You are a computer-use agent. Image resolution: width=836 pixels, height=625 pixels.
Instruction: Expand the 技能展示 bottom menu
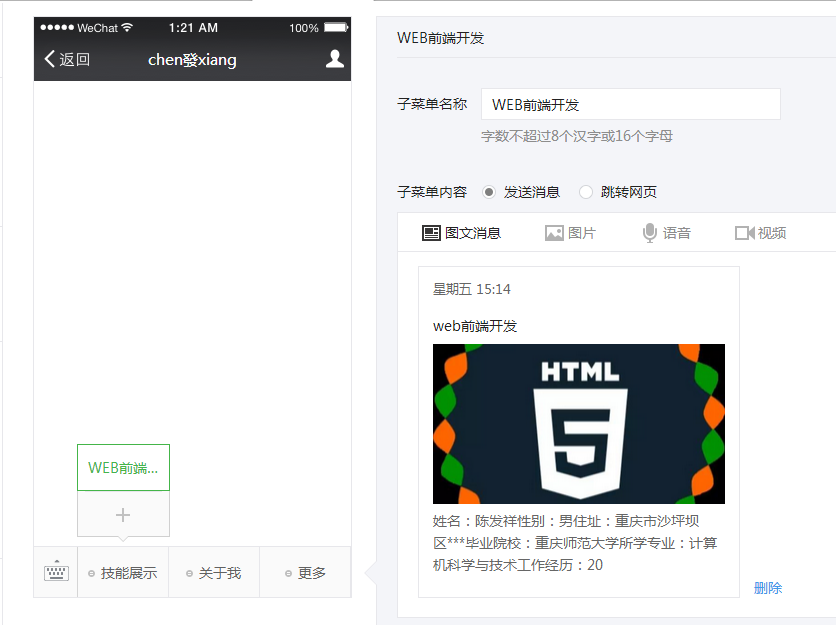click(x=123, y=573)
